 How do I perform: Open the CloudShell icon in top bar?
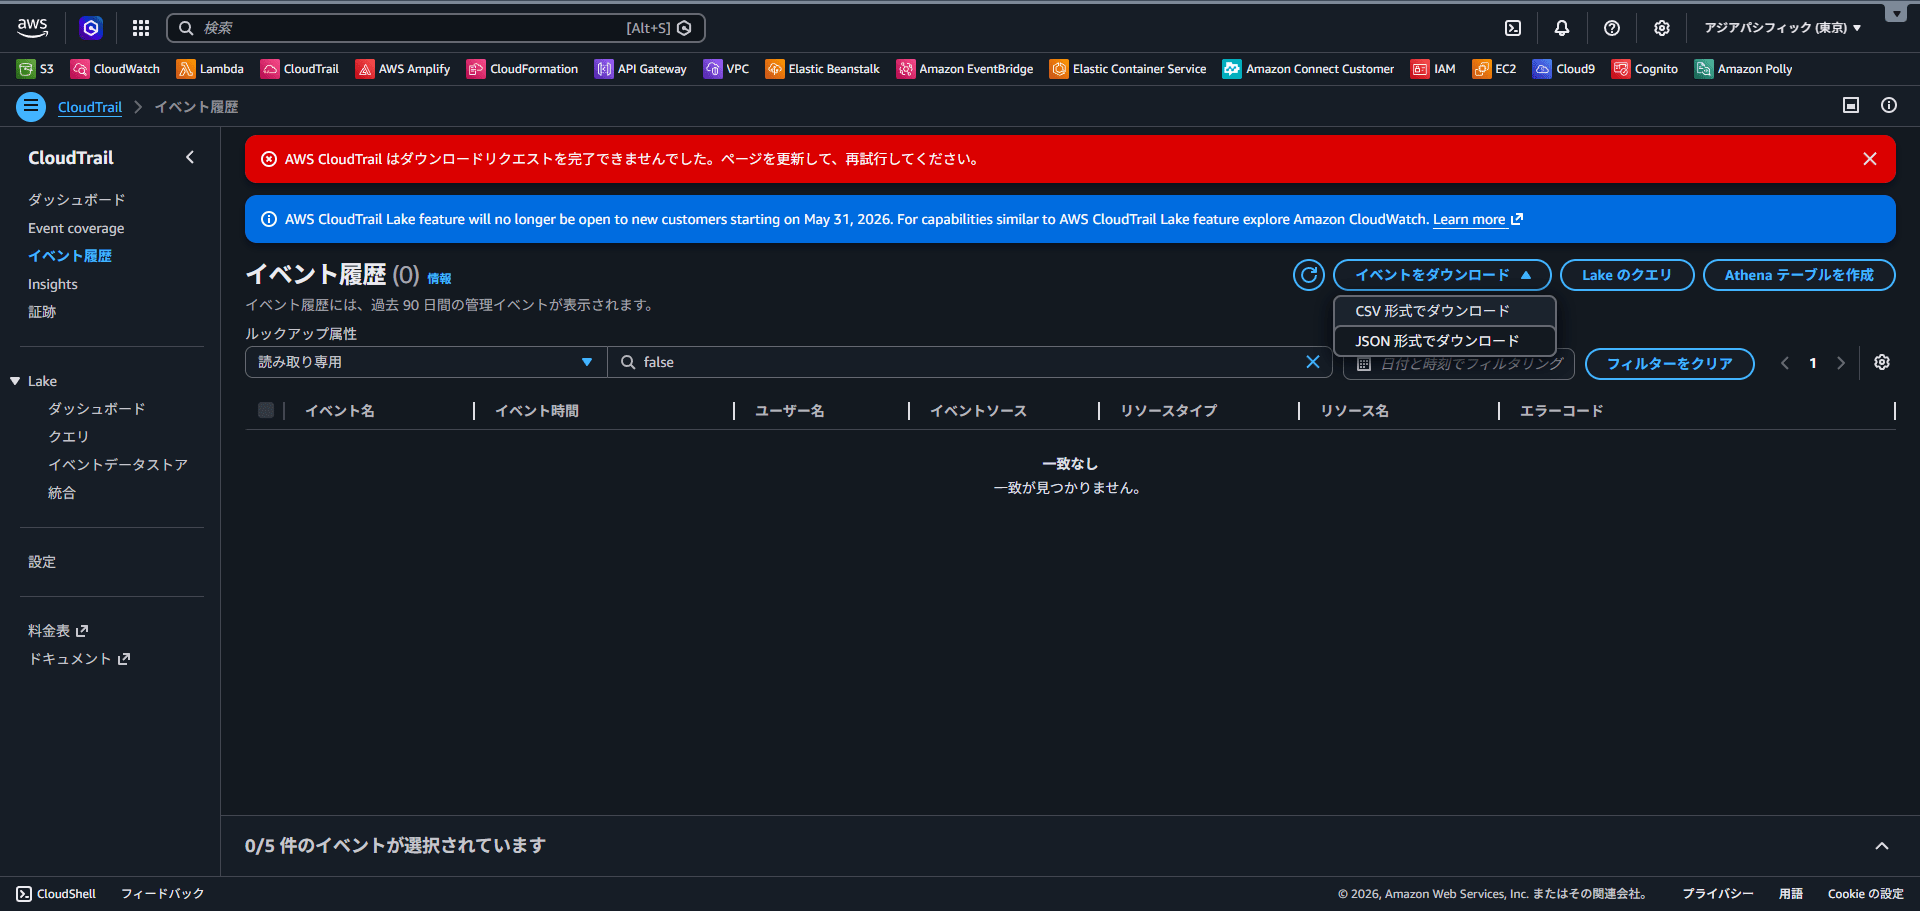pos(1513,28)
